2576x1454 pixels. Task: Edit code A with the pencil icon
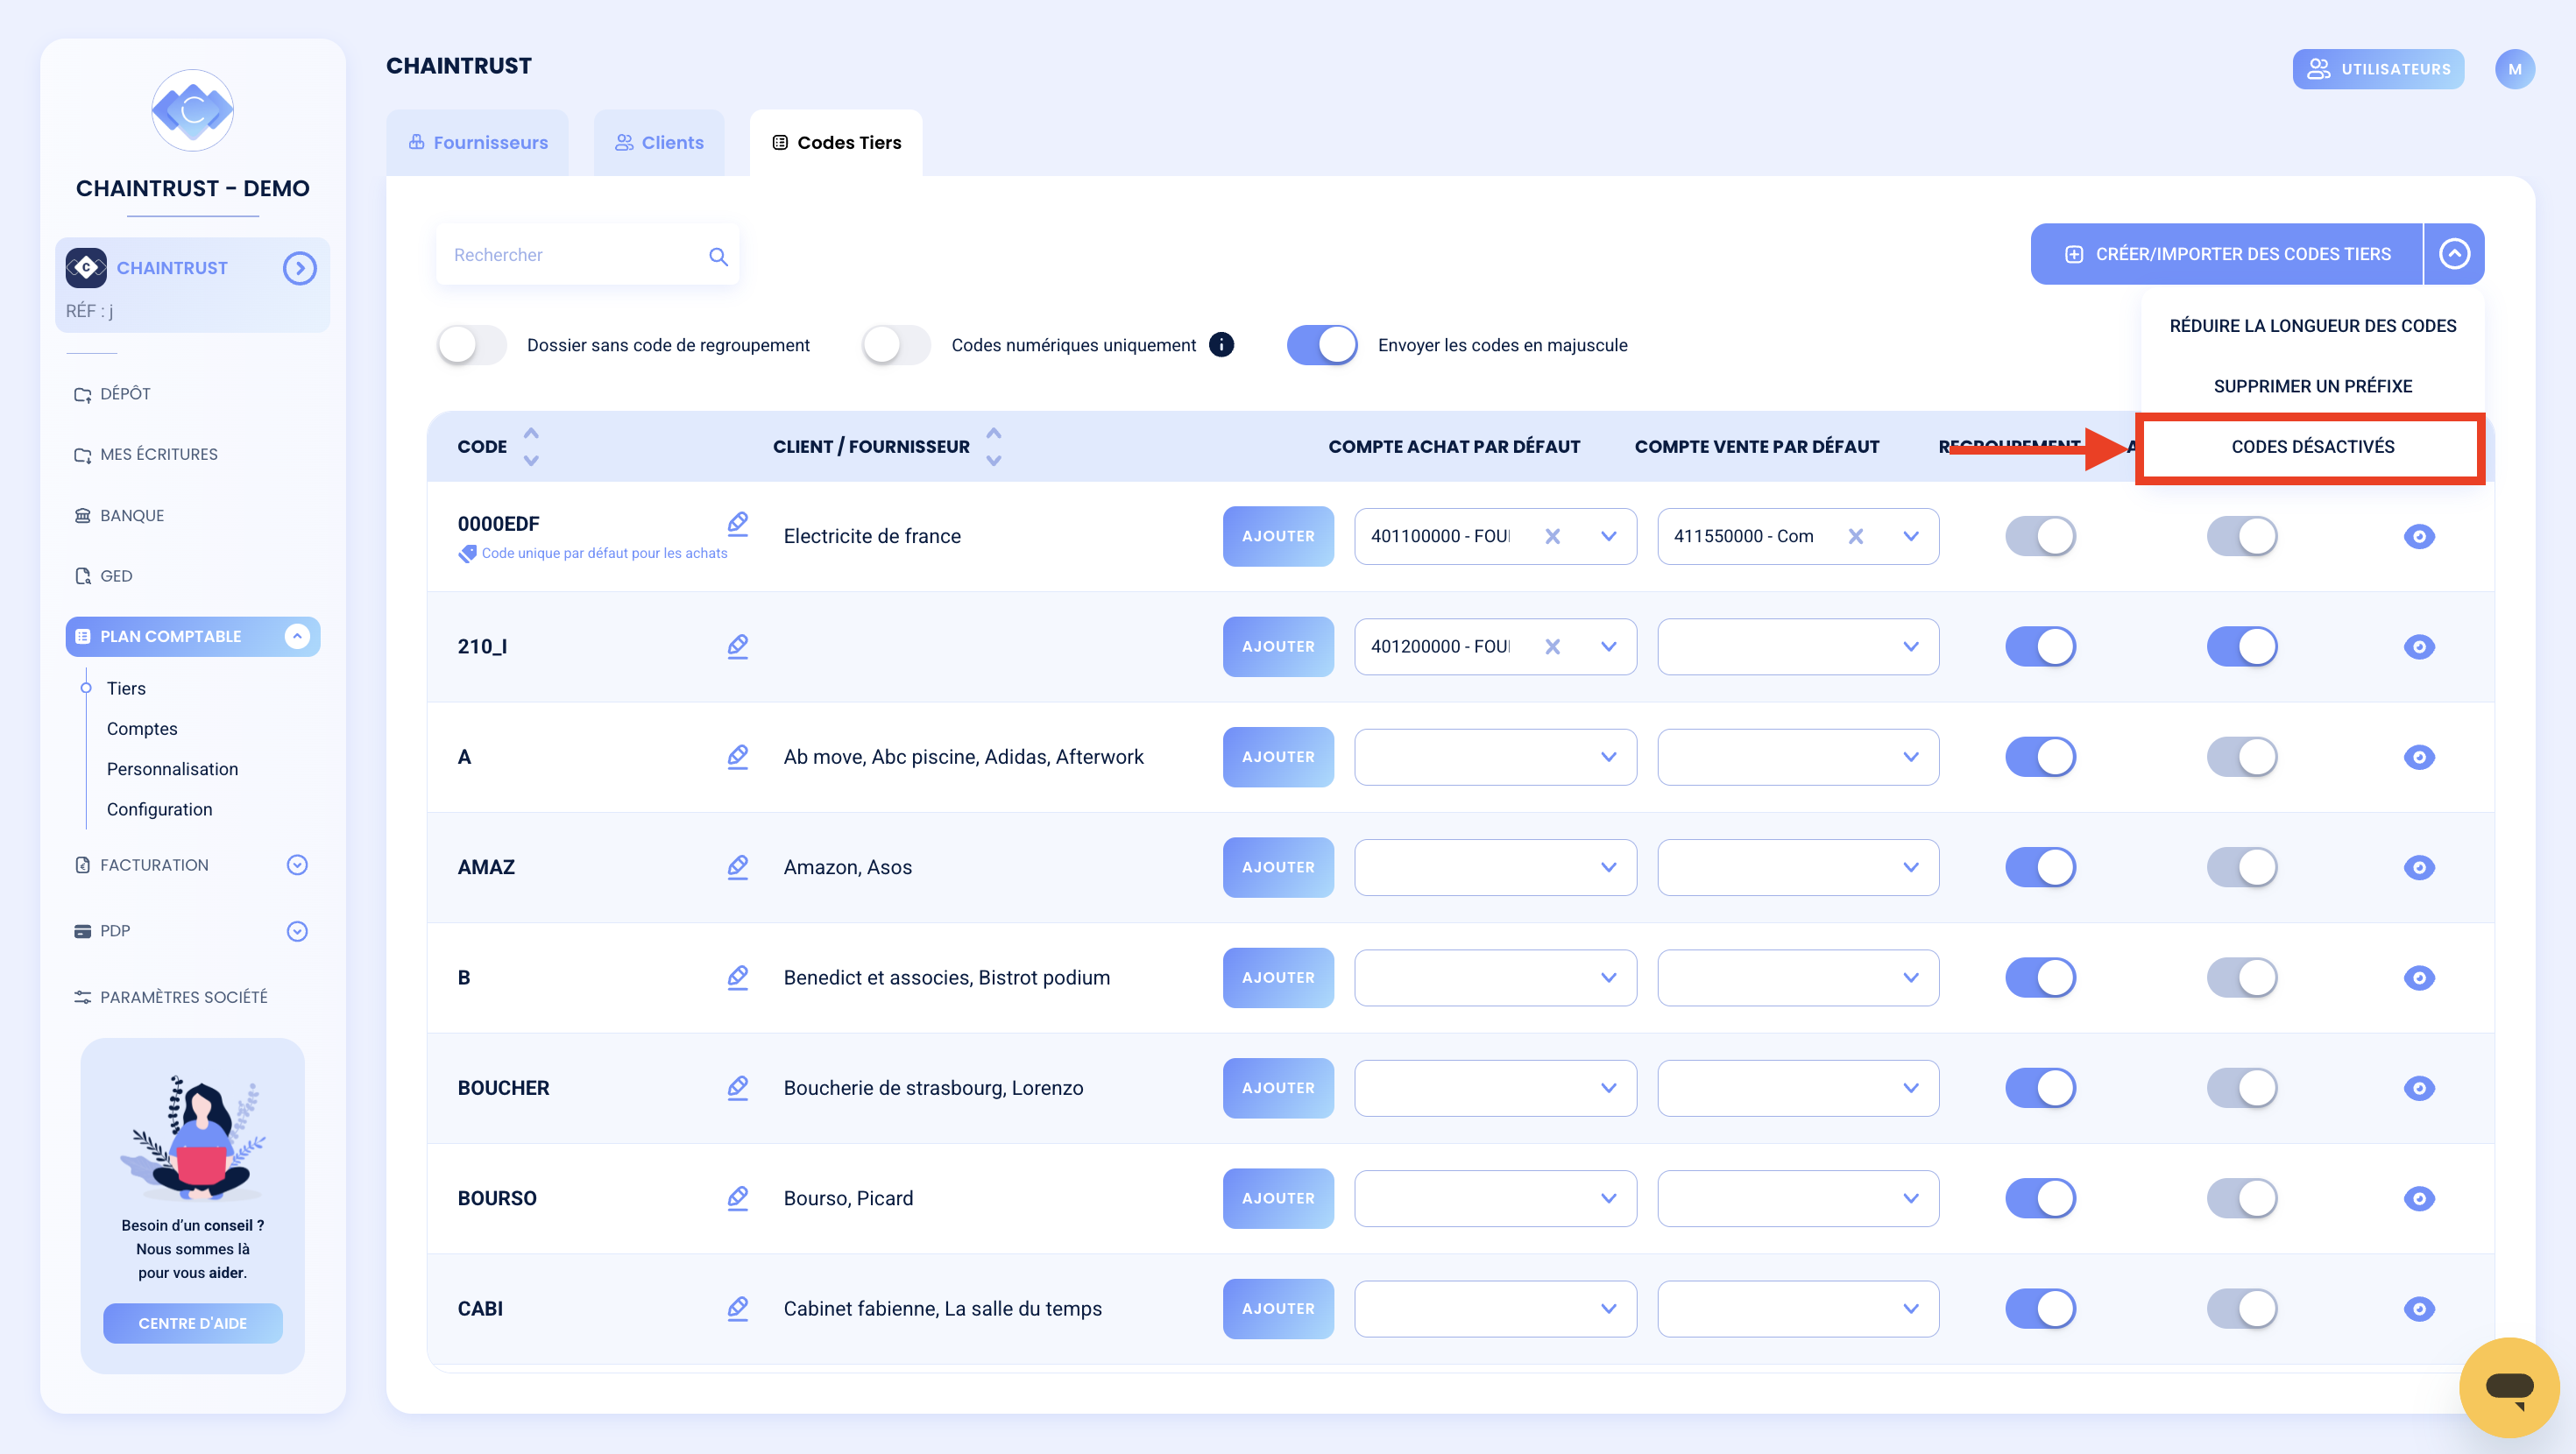[738, 756]
